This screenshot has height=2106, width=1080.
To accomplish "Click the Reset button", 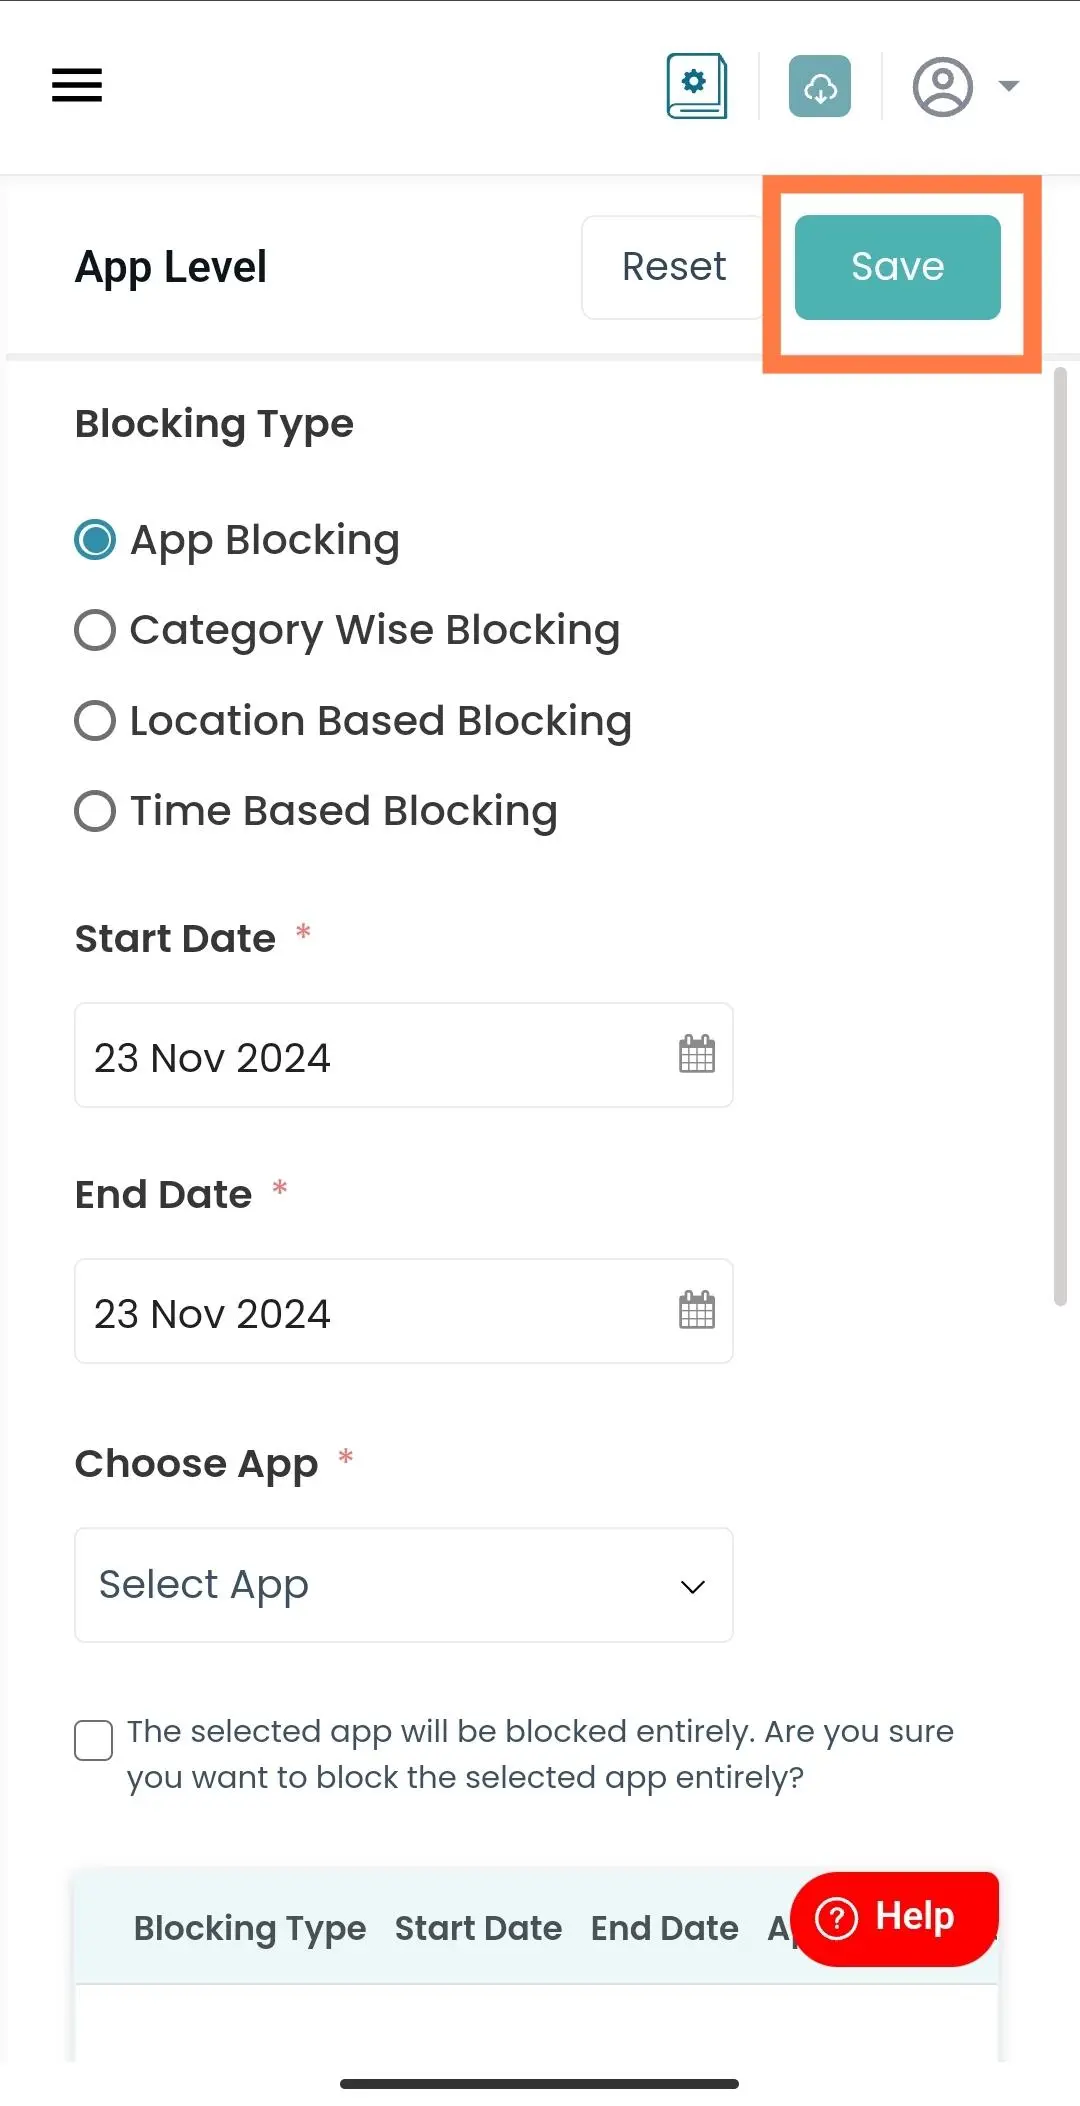I will tap(674, 267).
